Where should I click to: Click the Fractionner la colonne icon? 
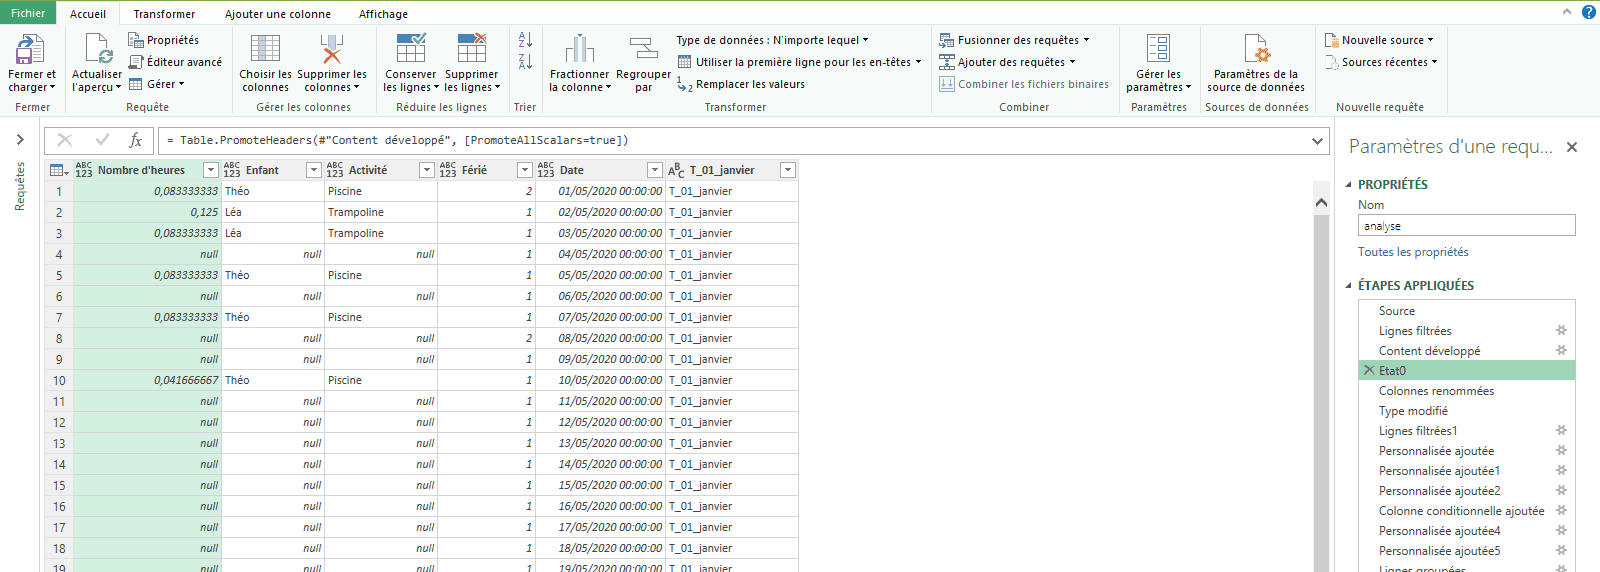click(579, 49)
